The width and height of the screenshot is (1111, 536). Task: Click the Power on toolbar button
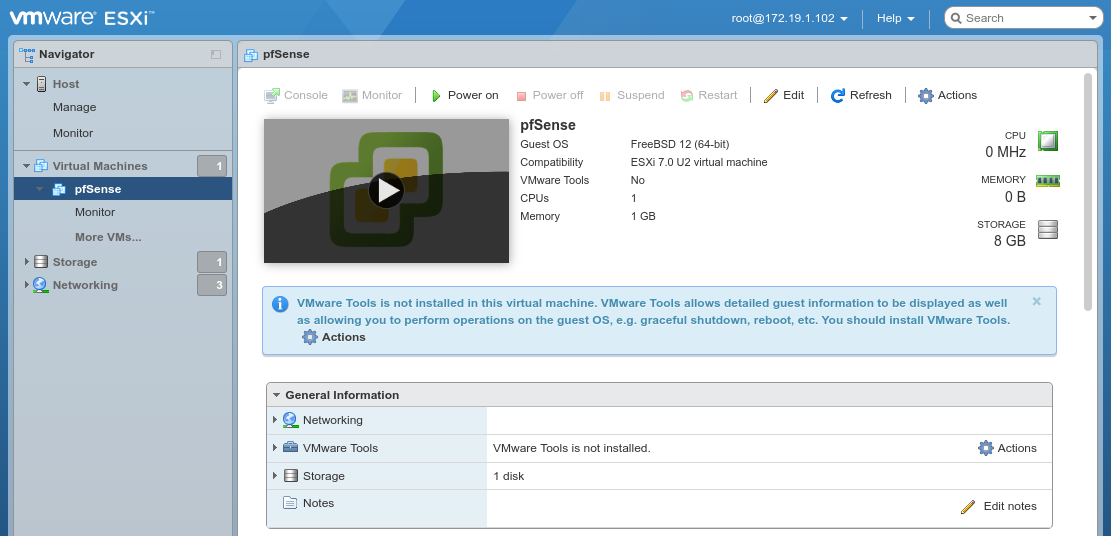coord(464,95)
